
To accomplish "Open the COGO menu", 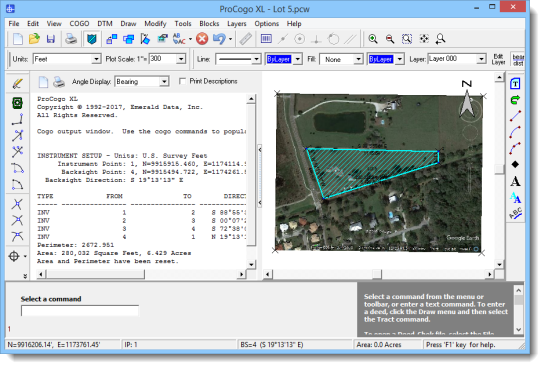I will click(x=79, y=24).
